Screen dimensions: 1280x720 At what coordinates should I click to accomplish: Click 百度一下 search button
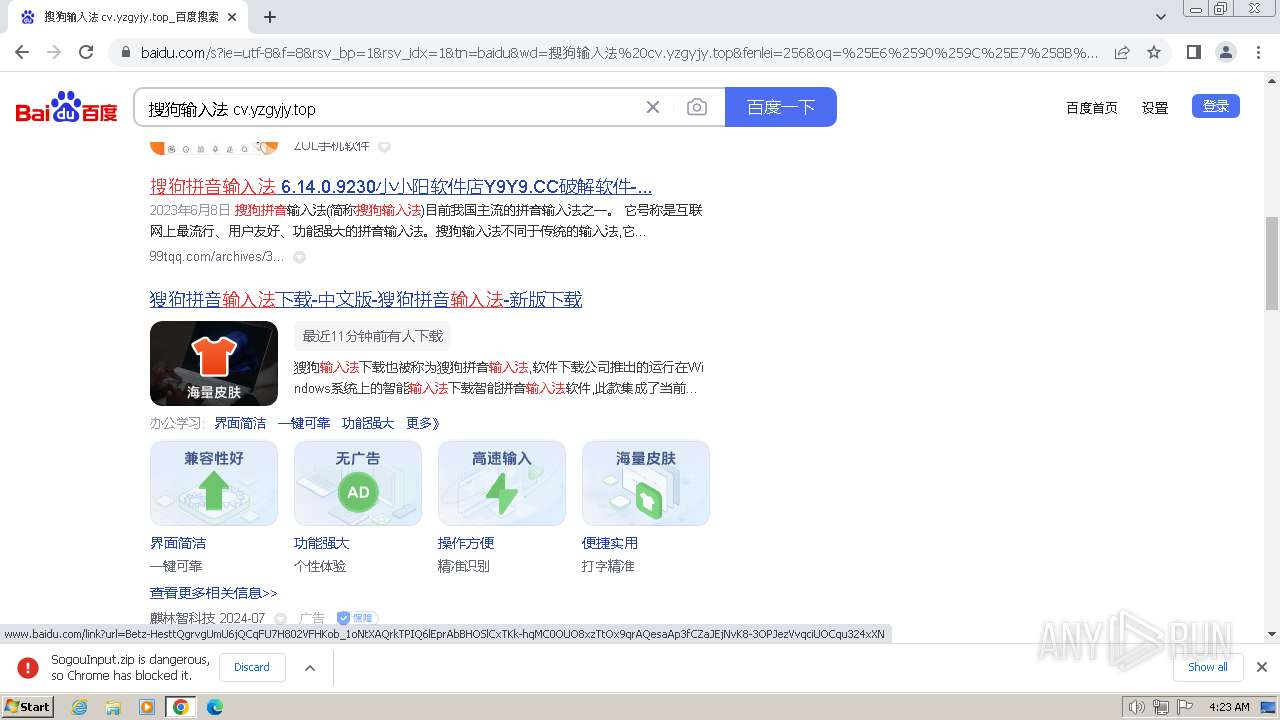pos(781,107)
